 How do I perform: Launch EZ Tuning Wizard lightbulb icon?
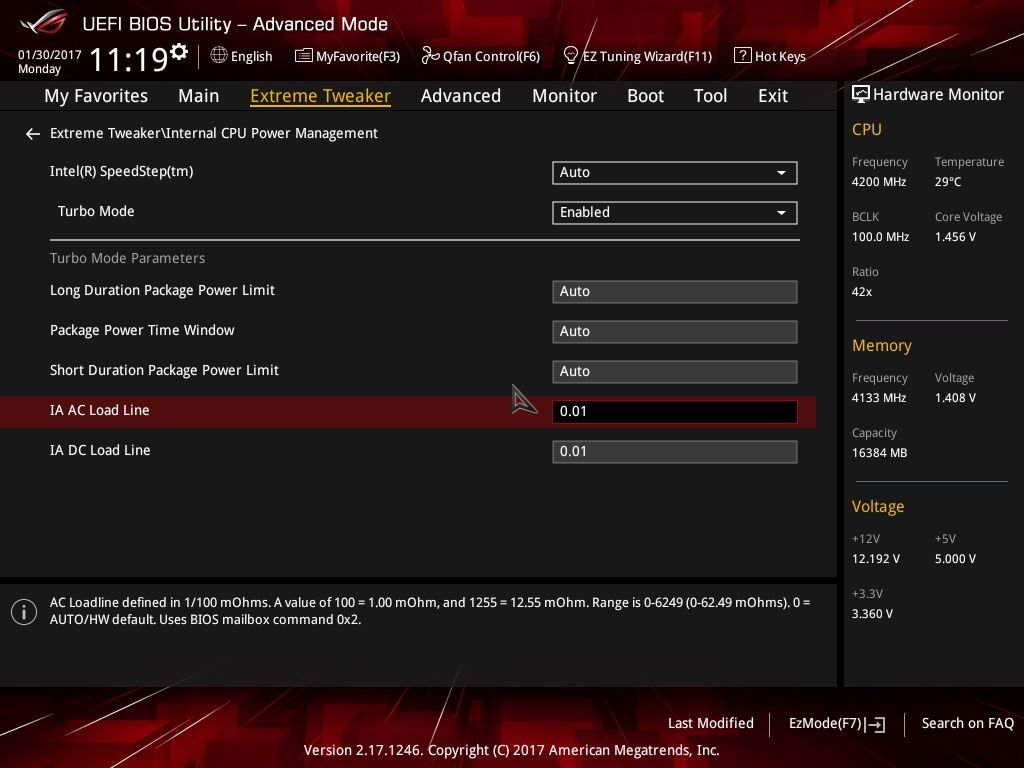coord(571,56)
